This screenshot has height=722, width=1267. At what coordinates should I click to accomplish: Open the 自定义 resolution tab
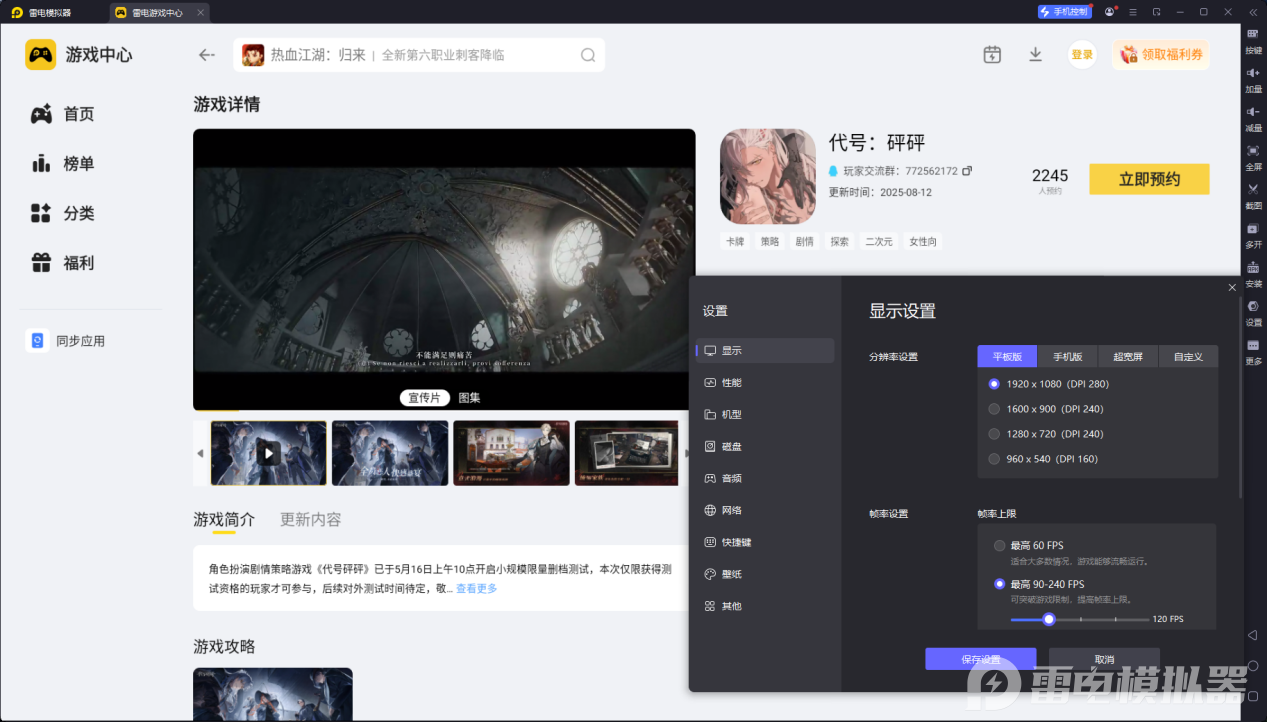pyautogui.click(x=1188, y=356)
